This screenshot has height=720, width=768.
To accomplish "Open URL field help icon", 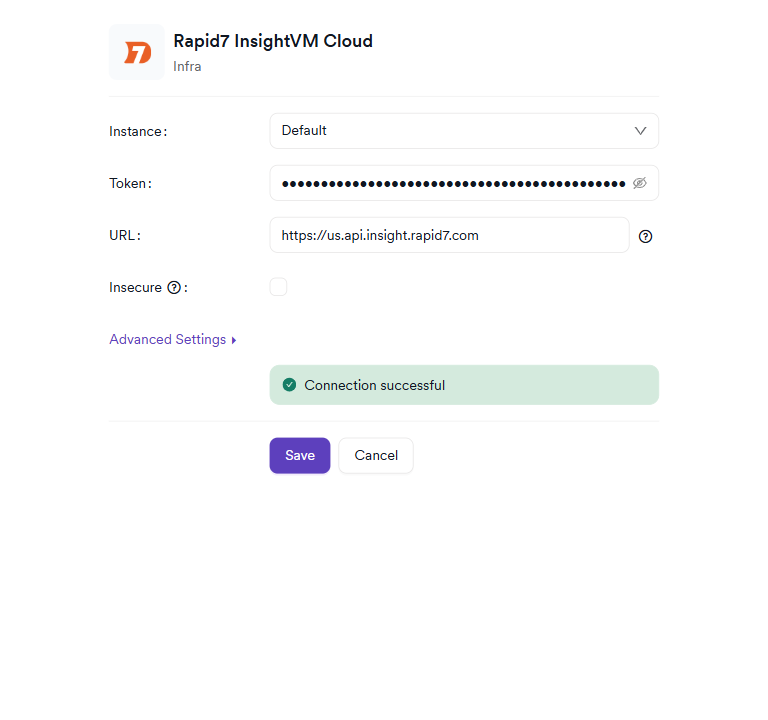I will point(645,237).
